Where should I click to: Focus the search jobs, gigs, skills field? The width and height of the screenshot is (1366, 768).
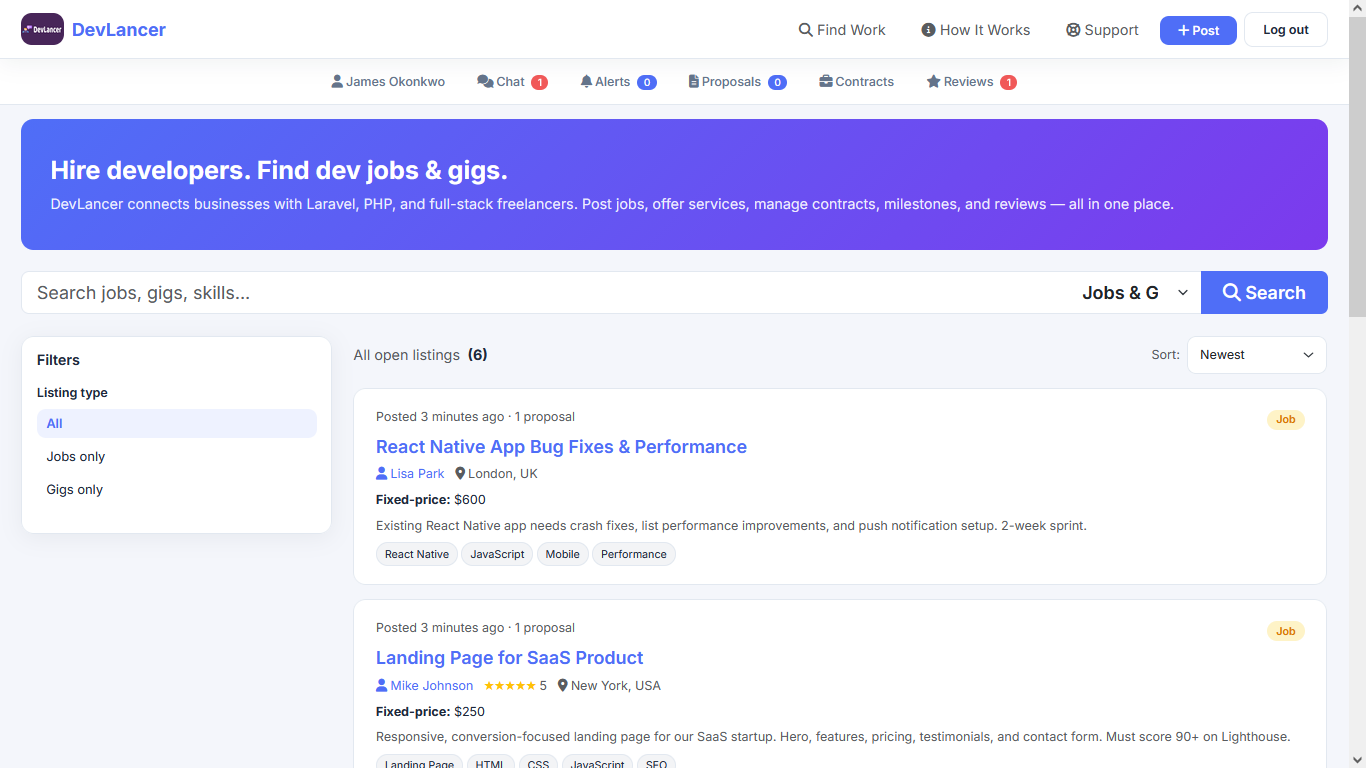point(545,293)
